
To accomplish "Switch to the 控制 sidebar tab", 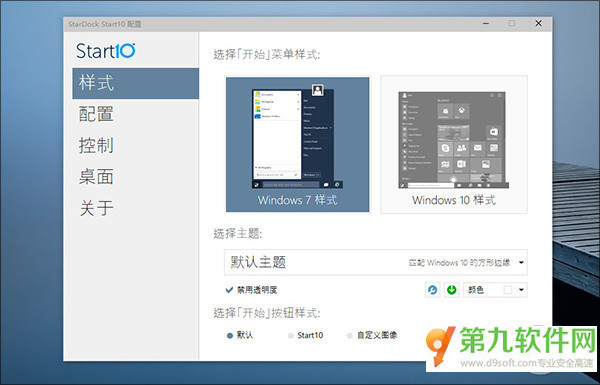I will [x=135, y=145].
